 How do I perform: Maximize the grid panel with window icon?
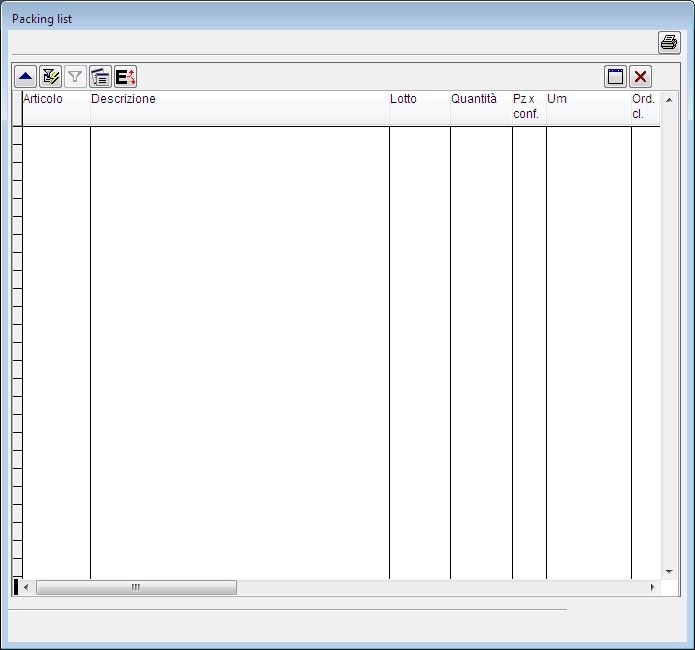click(x=615, y=77)
